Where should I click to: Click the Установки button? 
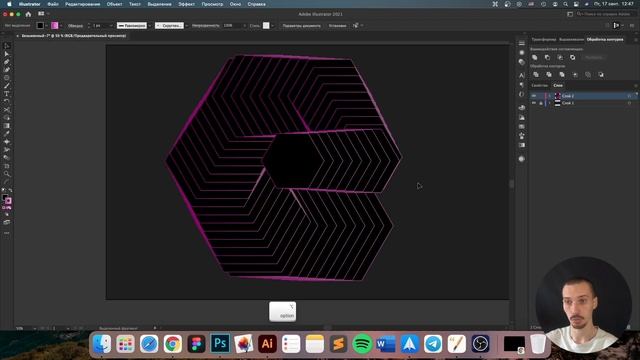338,26
